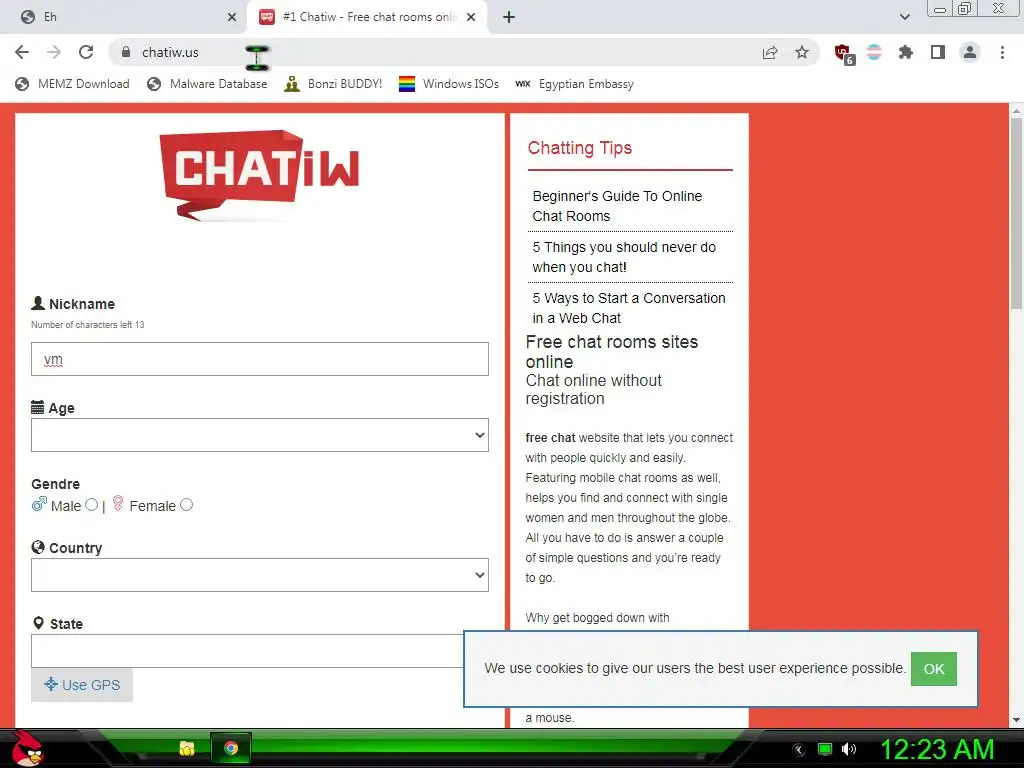Open the Malware Database bookmark

click(207, 84)
